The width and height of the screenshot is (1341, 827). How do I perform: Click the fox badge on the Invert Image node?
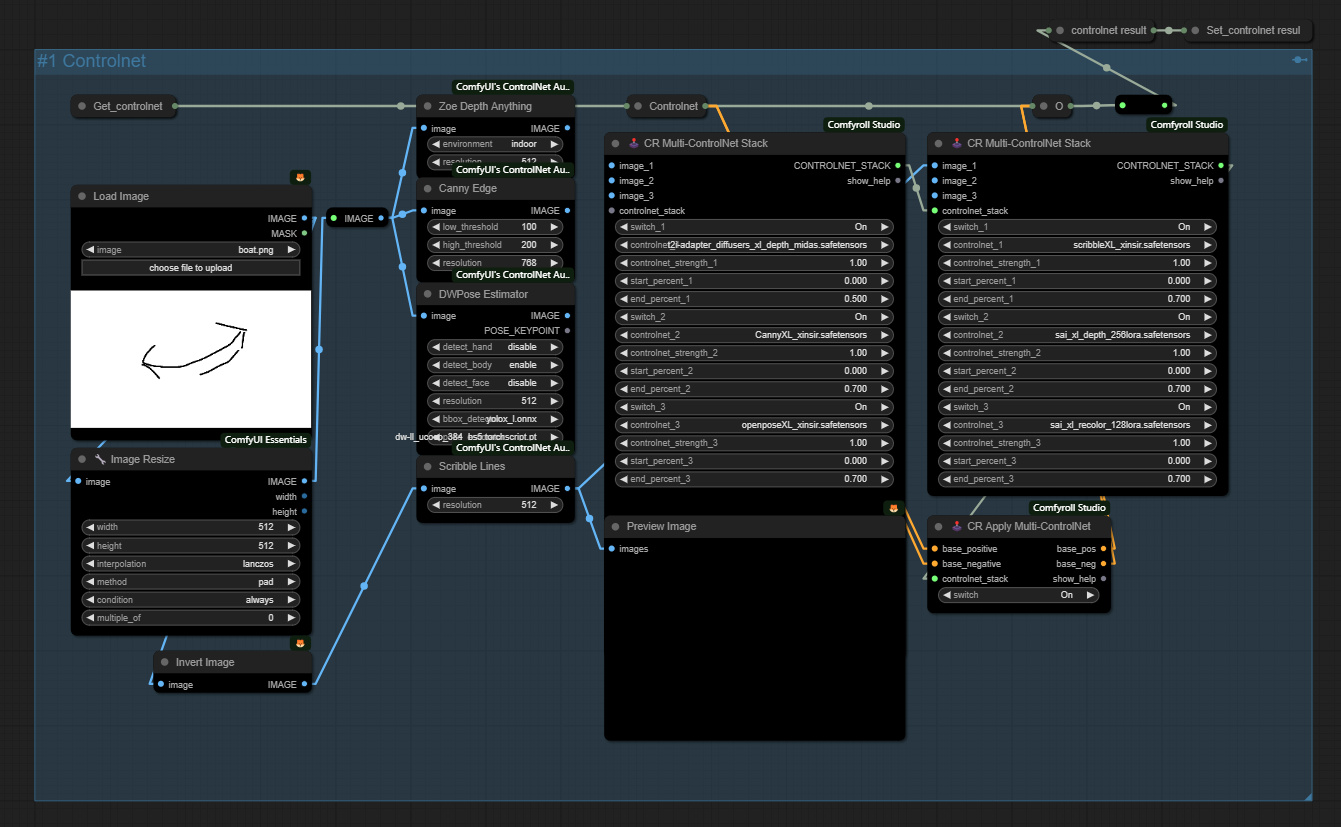point(300,642)
